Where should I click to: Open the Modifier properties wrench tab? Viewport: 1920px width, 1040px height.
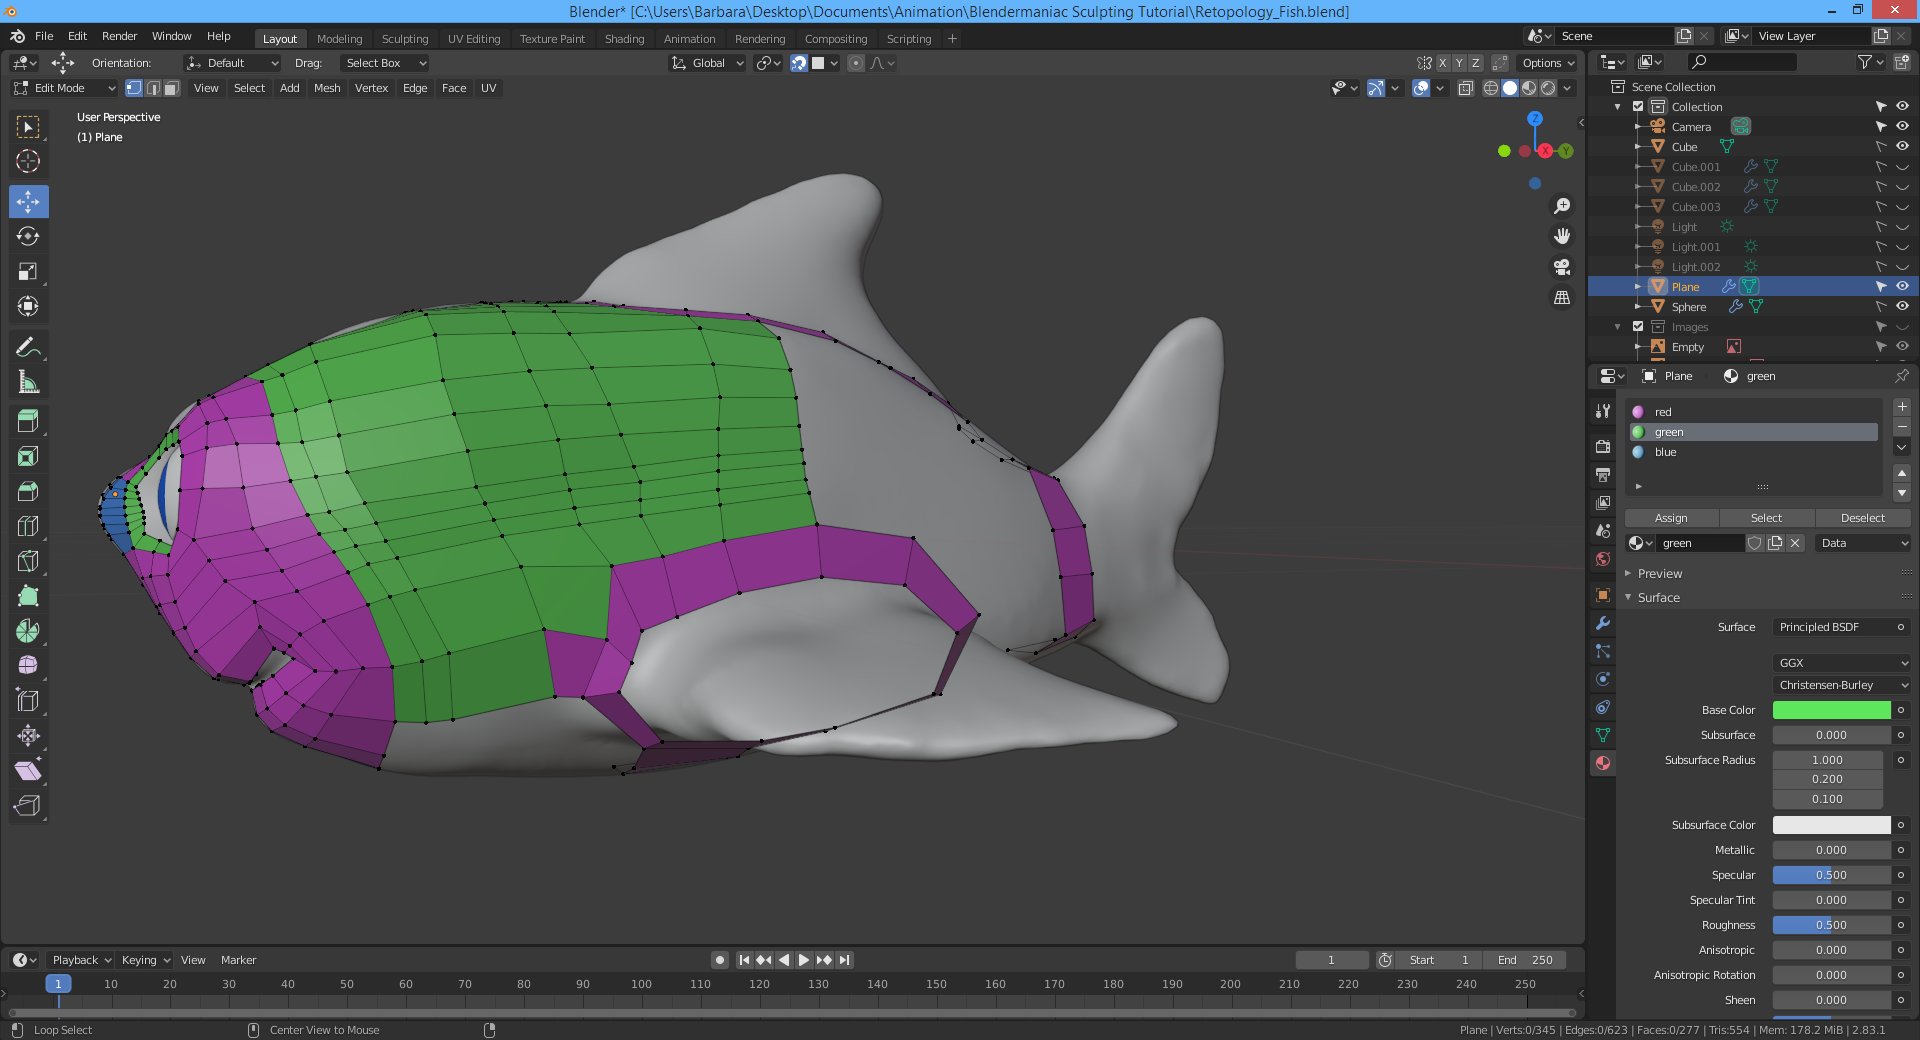pos(1603,623)
